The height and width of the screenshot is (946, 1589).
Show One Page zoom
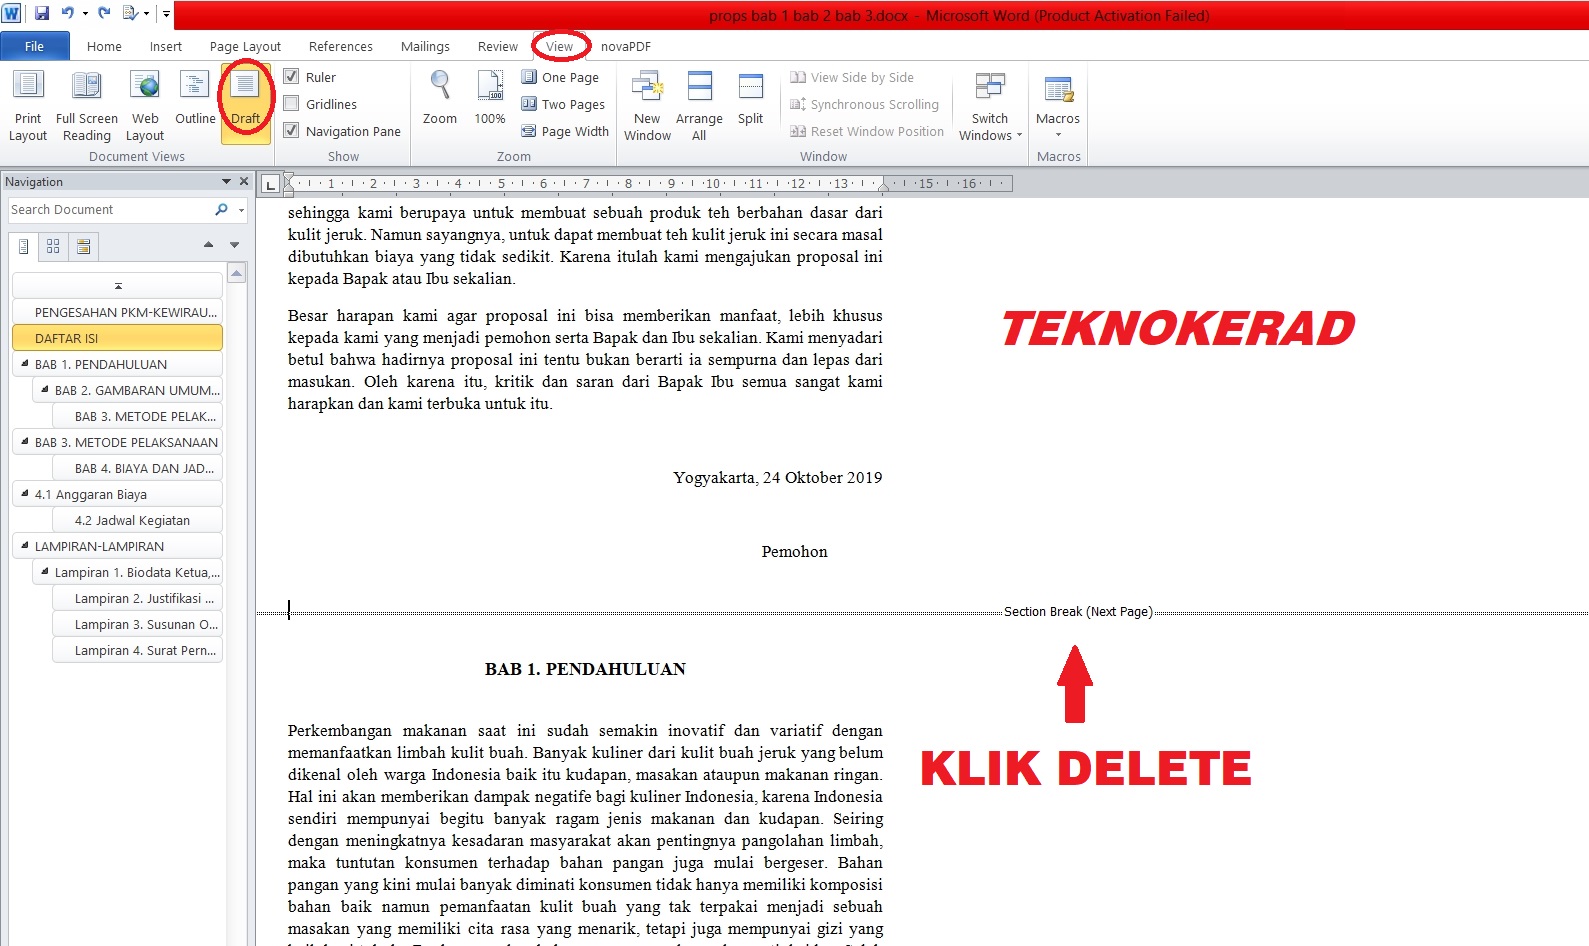[x=560, y=77]
